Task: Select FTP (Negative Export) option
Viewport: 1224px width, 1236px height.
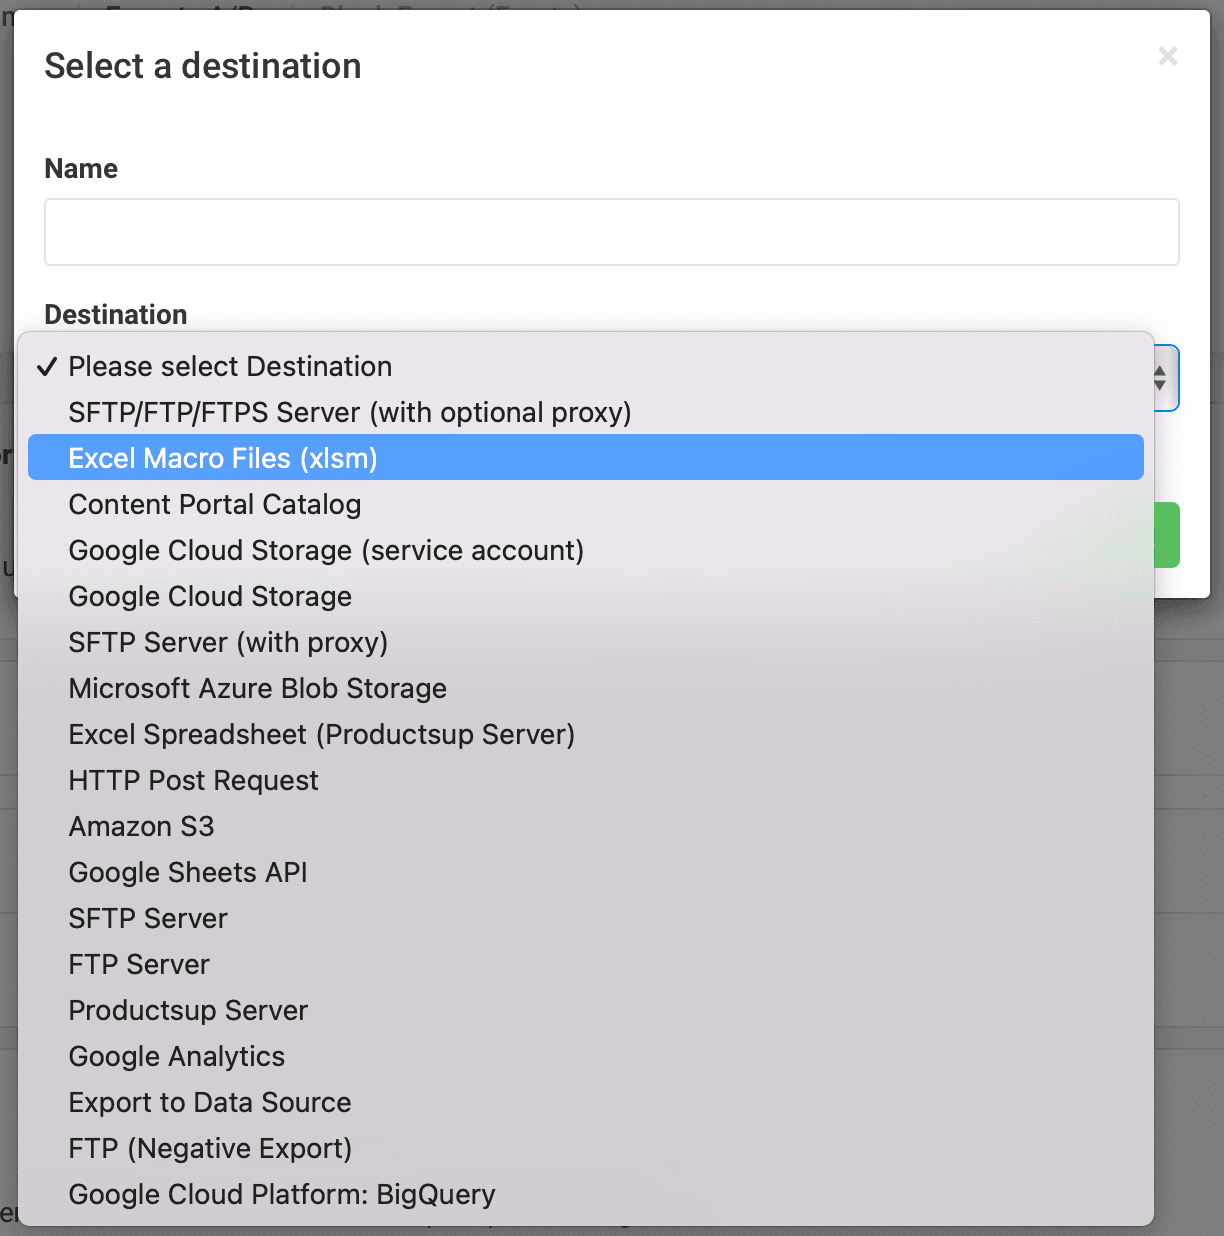Action: (x=210, y=1148)
